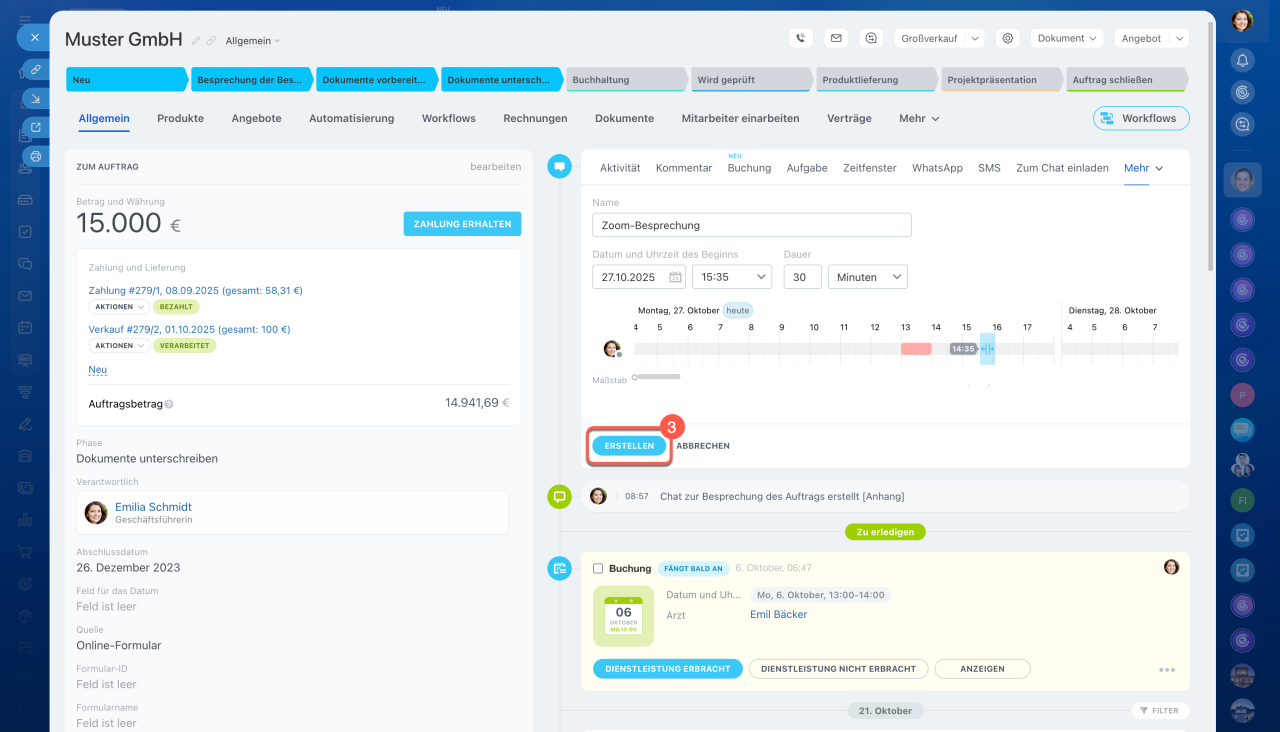Open the Großverkauf pipeline dropdown
The width and height of the screenshot is (1280, 732).
939,38
